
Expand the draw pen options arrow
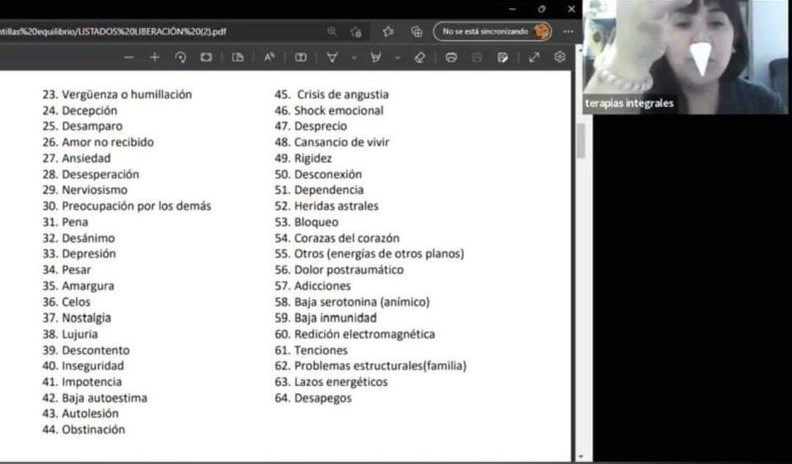point(353,58)
